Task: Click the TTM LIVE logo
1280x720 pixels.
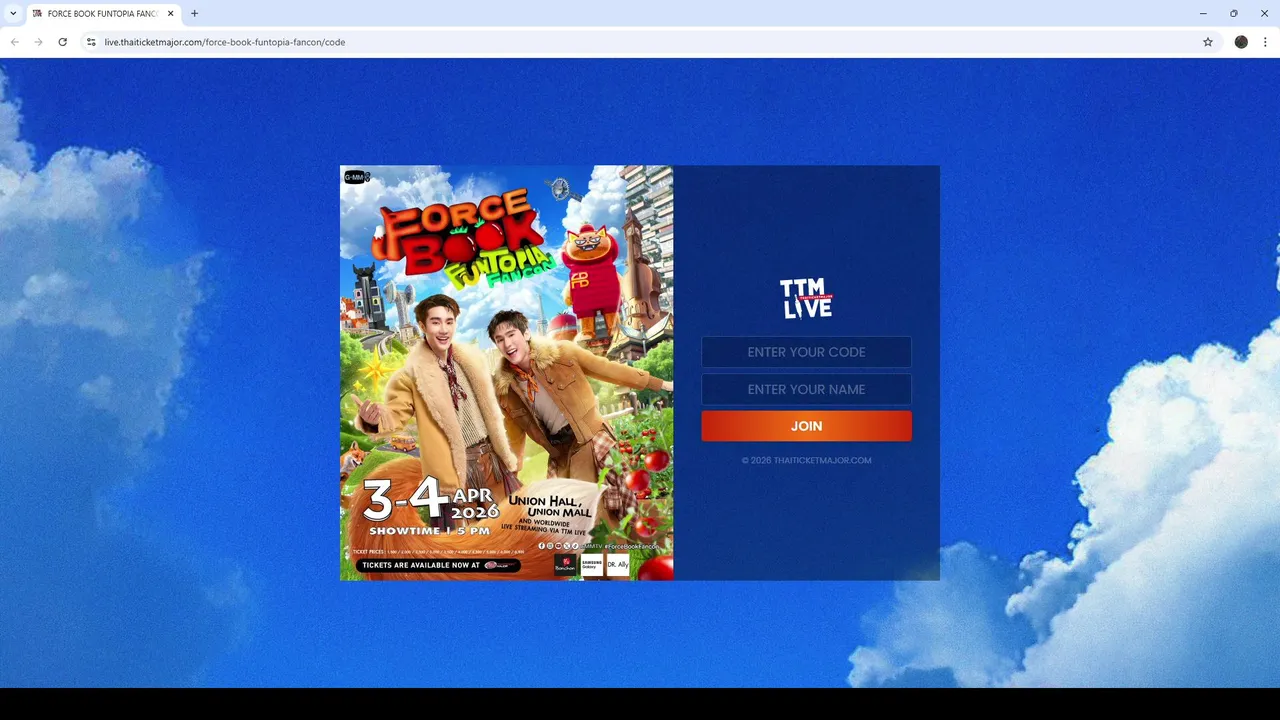Action: pyautogui.click(x=806, y=298)
